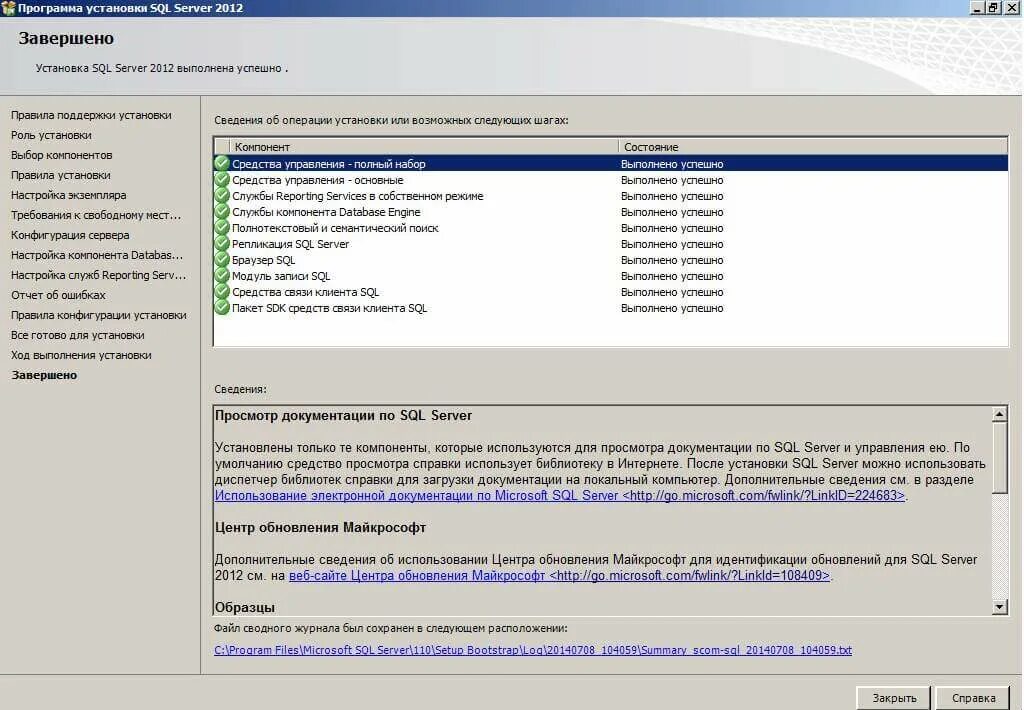1024x710 pixels.
Task: Click the Правила установки step
Action: coord(61,175)
